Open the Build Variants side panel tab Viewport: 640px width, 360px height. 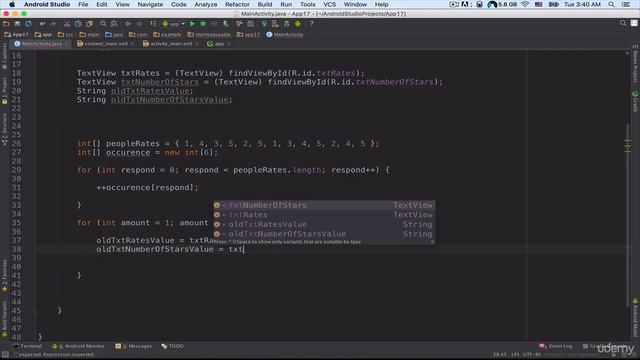coord(4,319)
